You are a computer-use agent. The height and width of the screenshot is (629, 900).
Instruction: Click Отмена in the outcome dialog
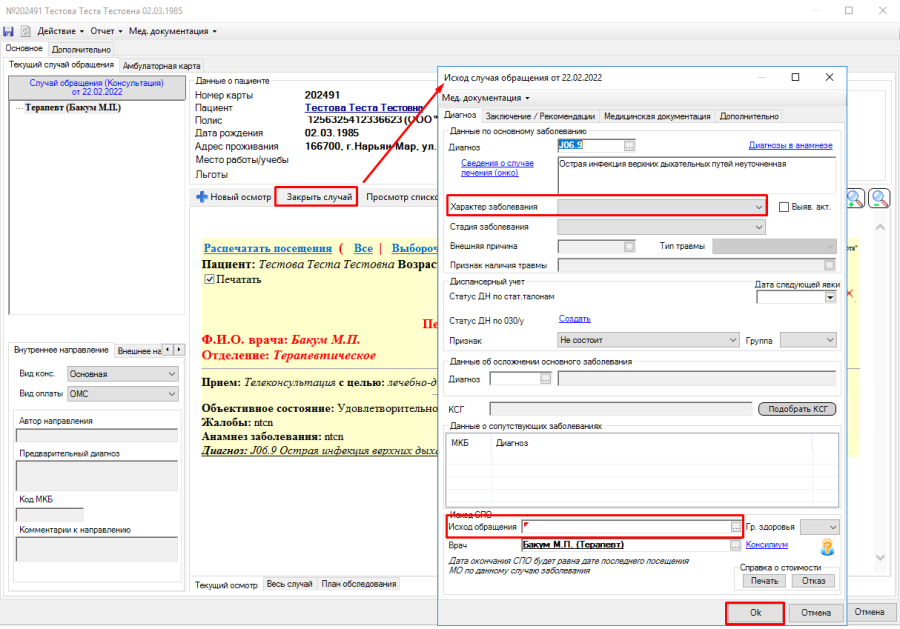pyautogui.click(x=816, y=612)
